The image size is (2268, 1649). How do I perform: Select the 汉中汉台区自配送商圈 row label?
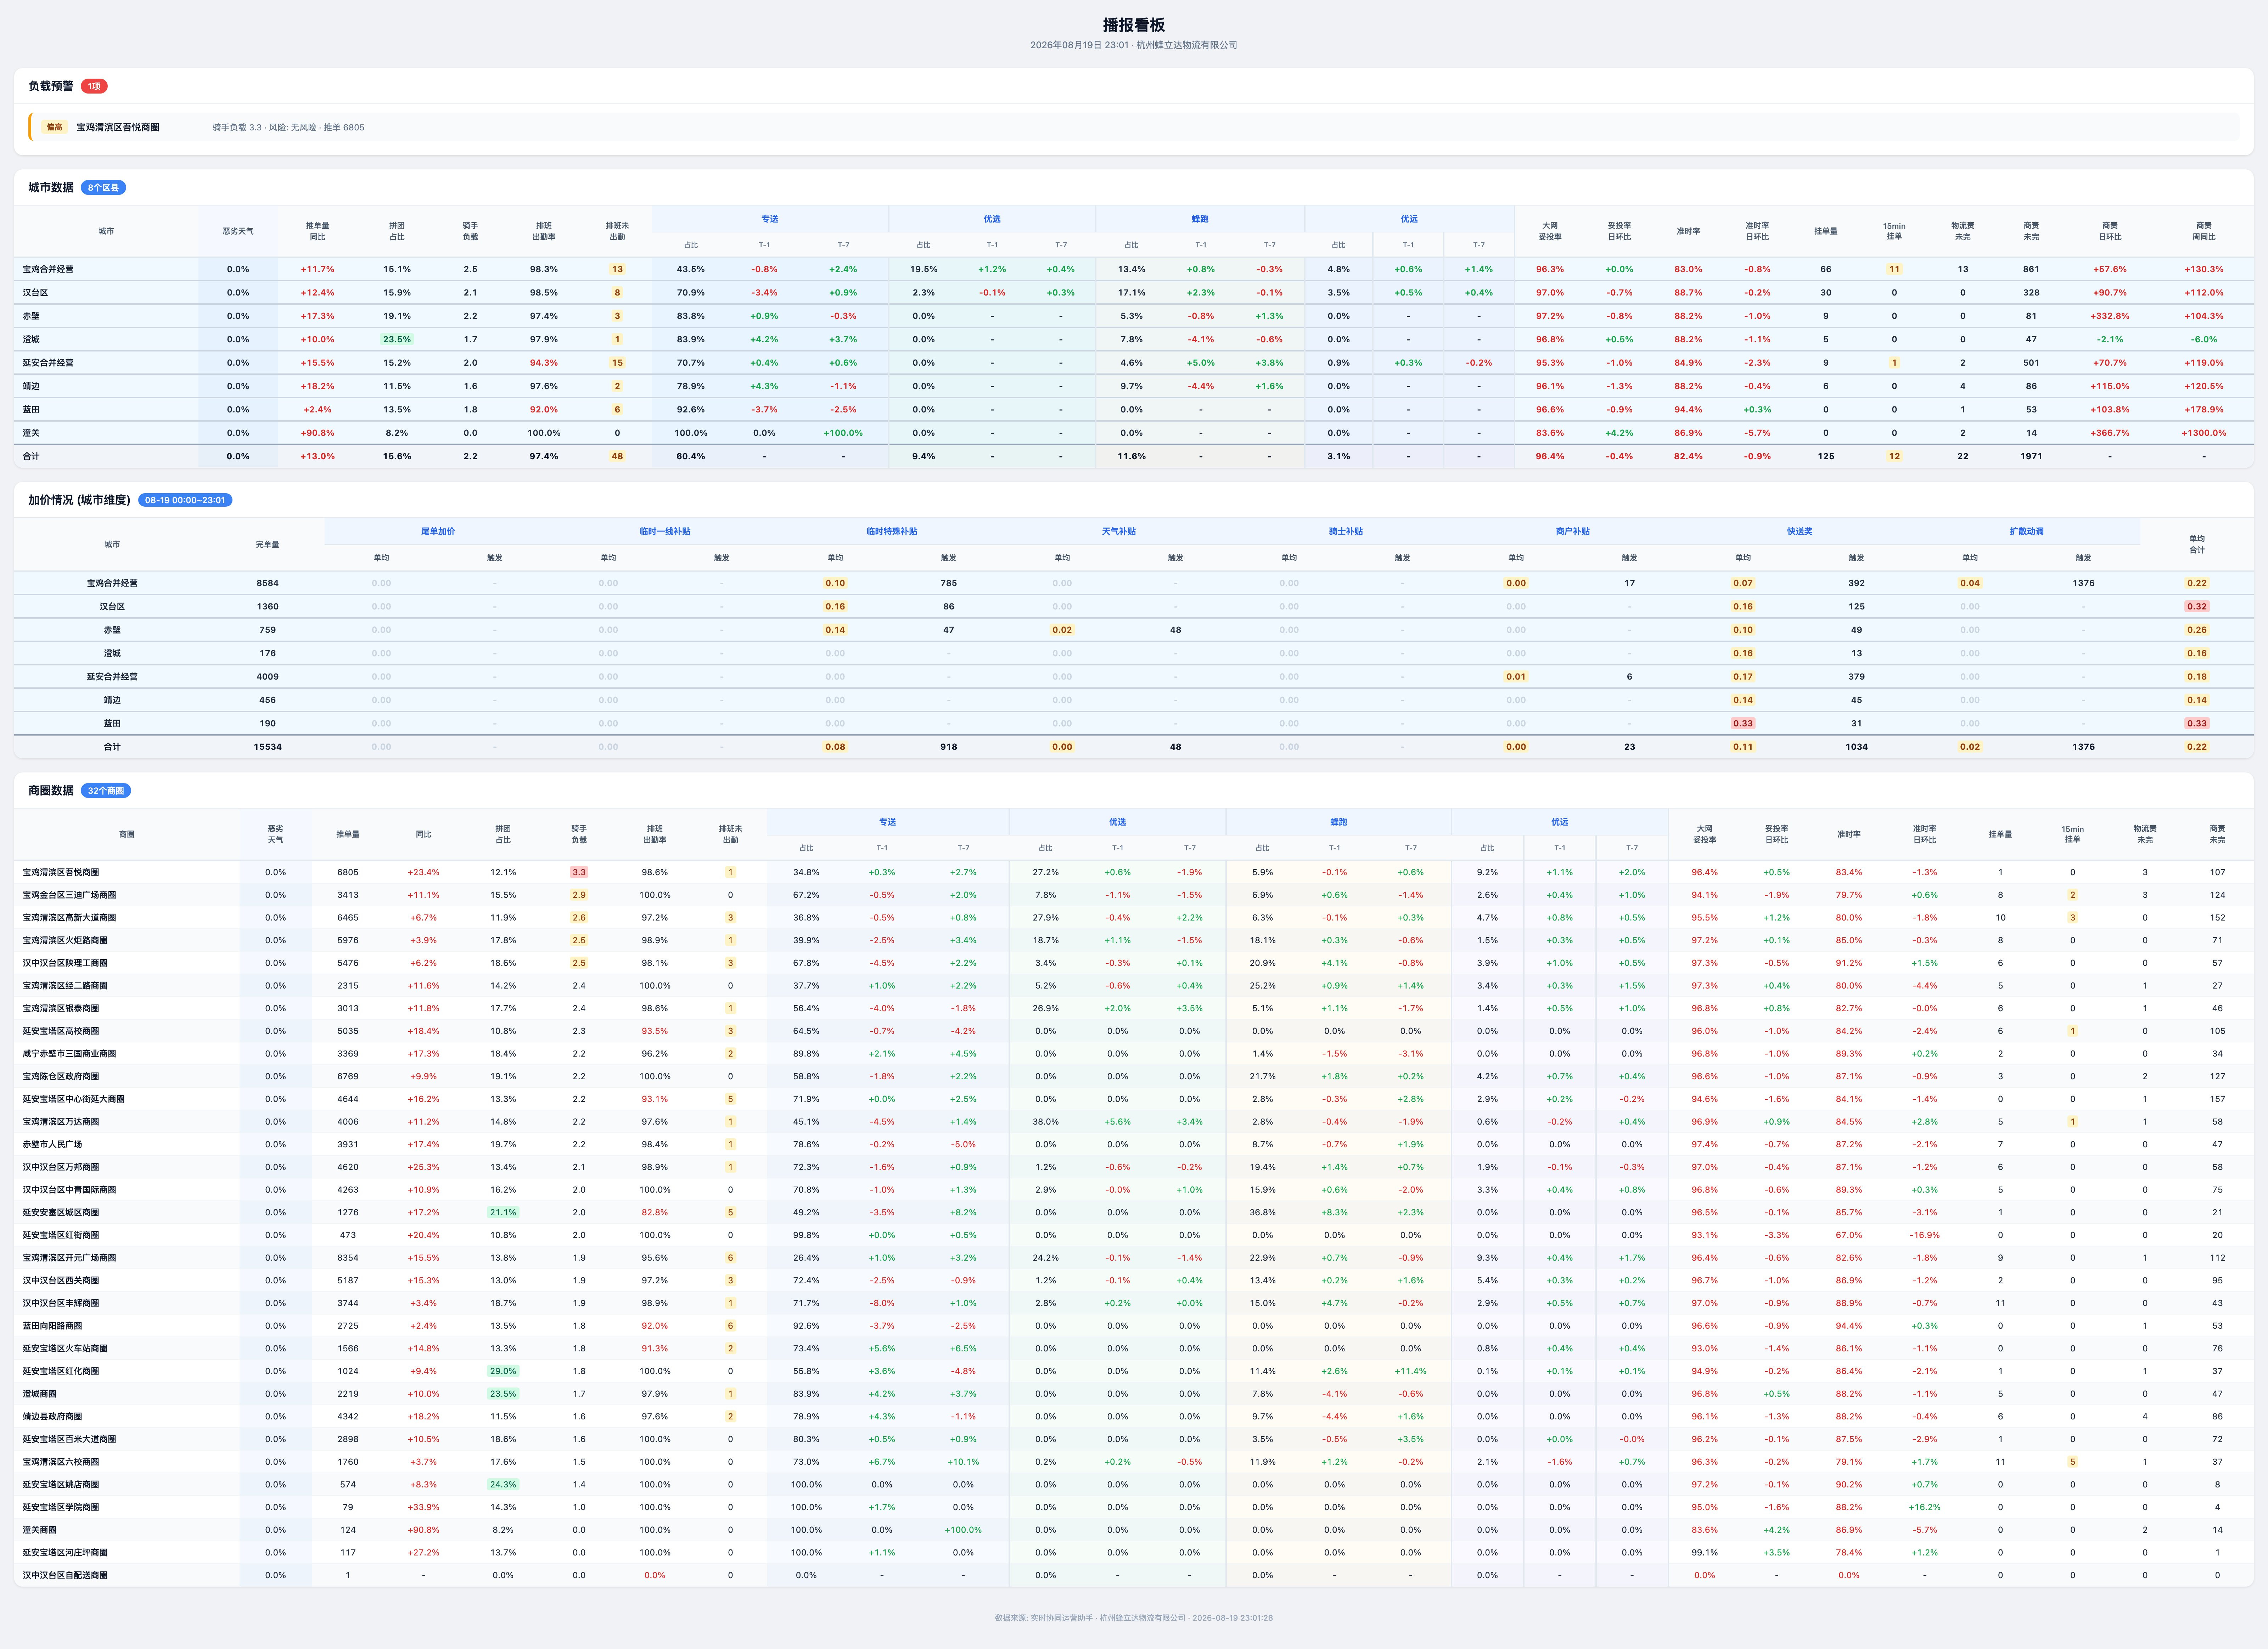pos(65,1575)
